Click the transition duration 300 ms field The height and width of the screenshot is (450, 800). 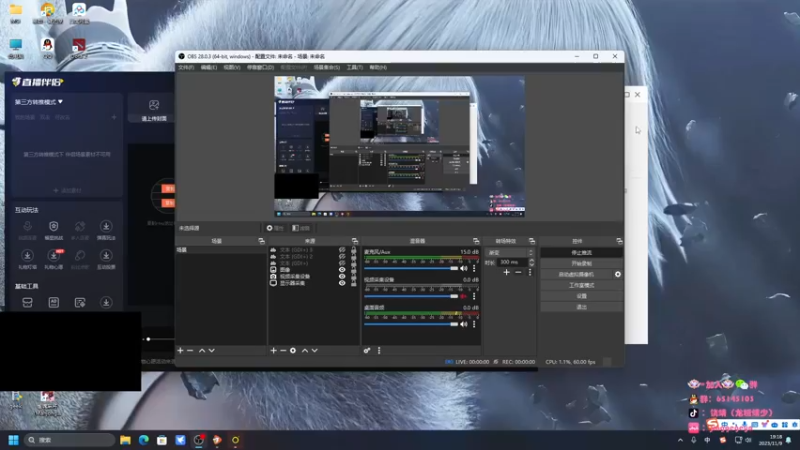tap(513, 262)
